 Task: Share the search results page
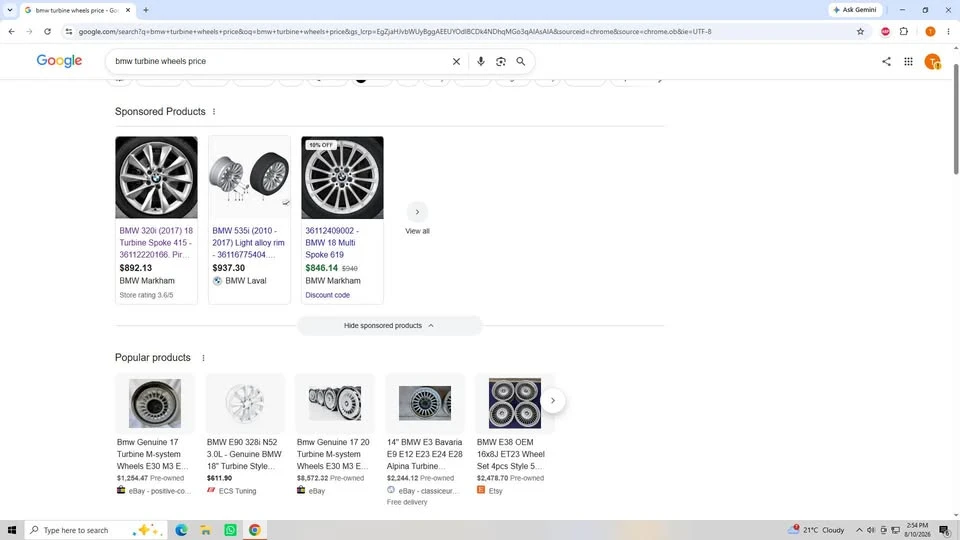point(886,61)
